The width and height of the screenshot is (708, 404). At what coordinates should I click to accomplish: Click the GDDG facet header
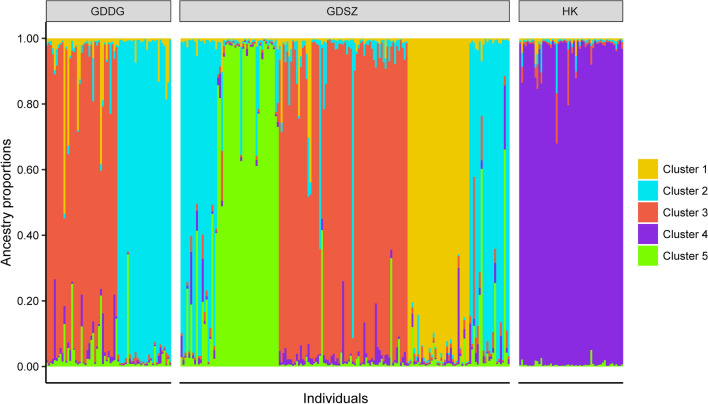[x=108, y=11]
